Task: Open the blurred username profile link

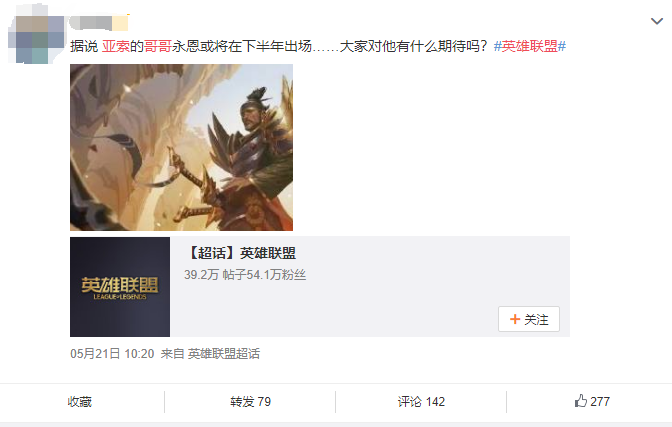Action: click(x=99, y=23)
